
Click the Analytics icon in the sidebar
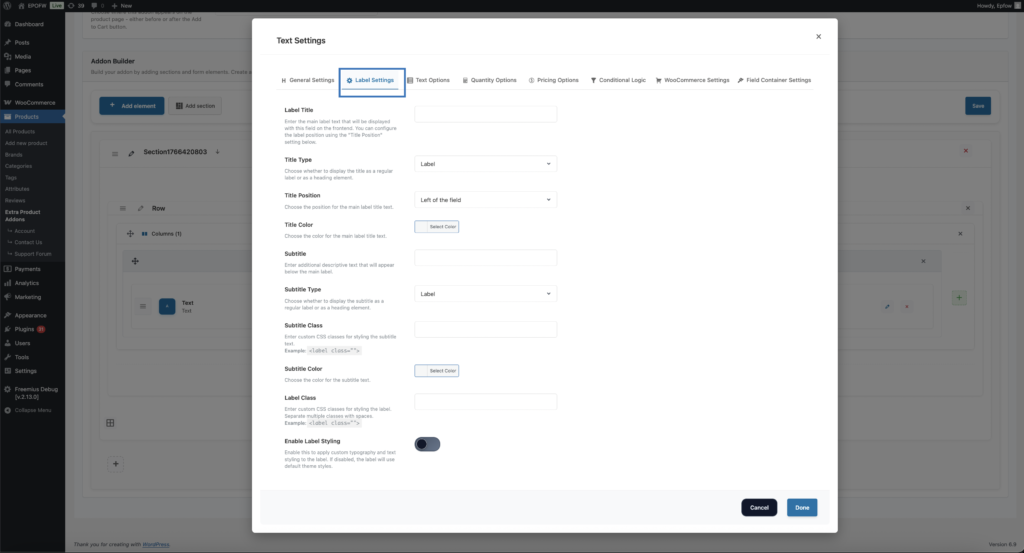pos(8,283)
